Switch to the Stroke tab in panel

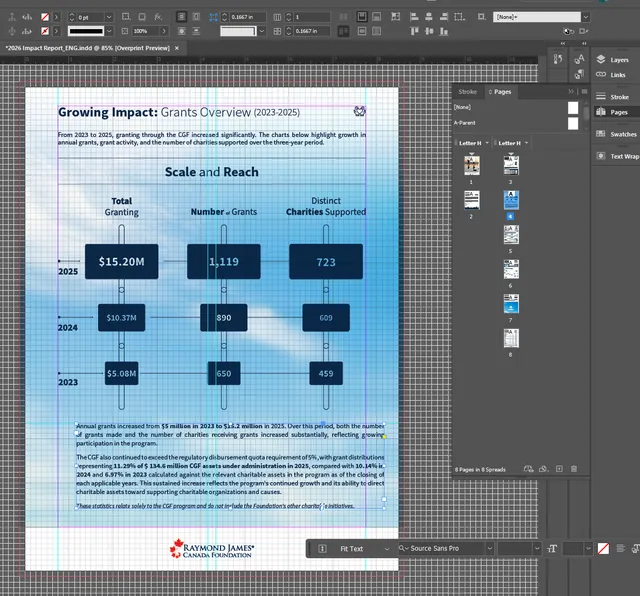[x=467, y=91]
